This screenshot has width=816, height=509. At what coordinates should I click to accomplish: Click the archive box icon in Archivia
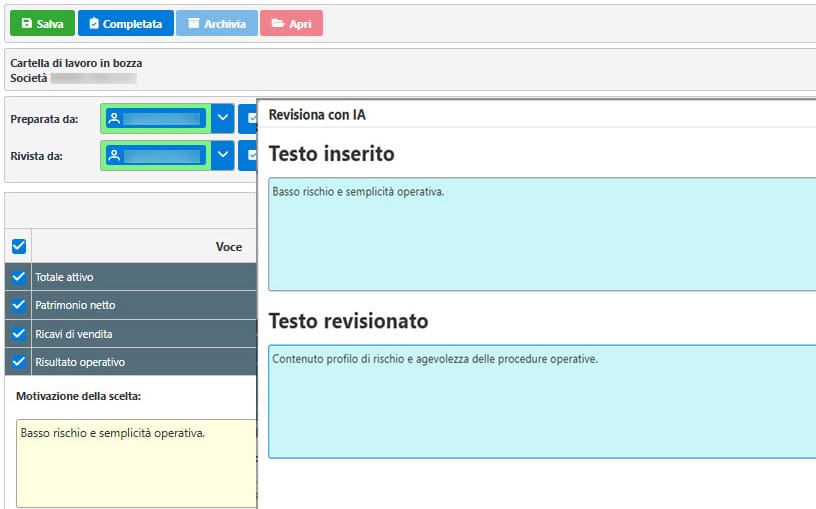194,23
